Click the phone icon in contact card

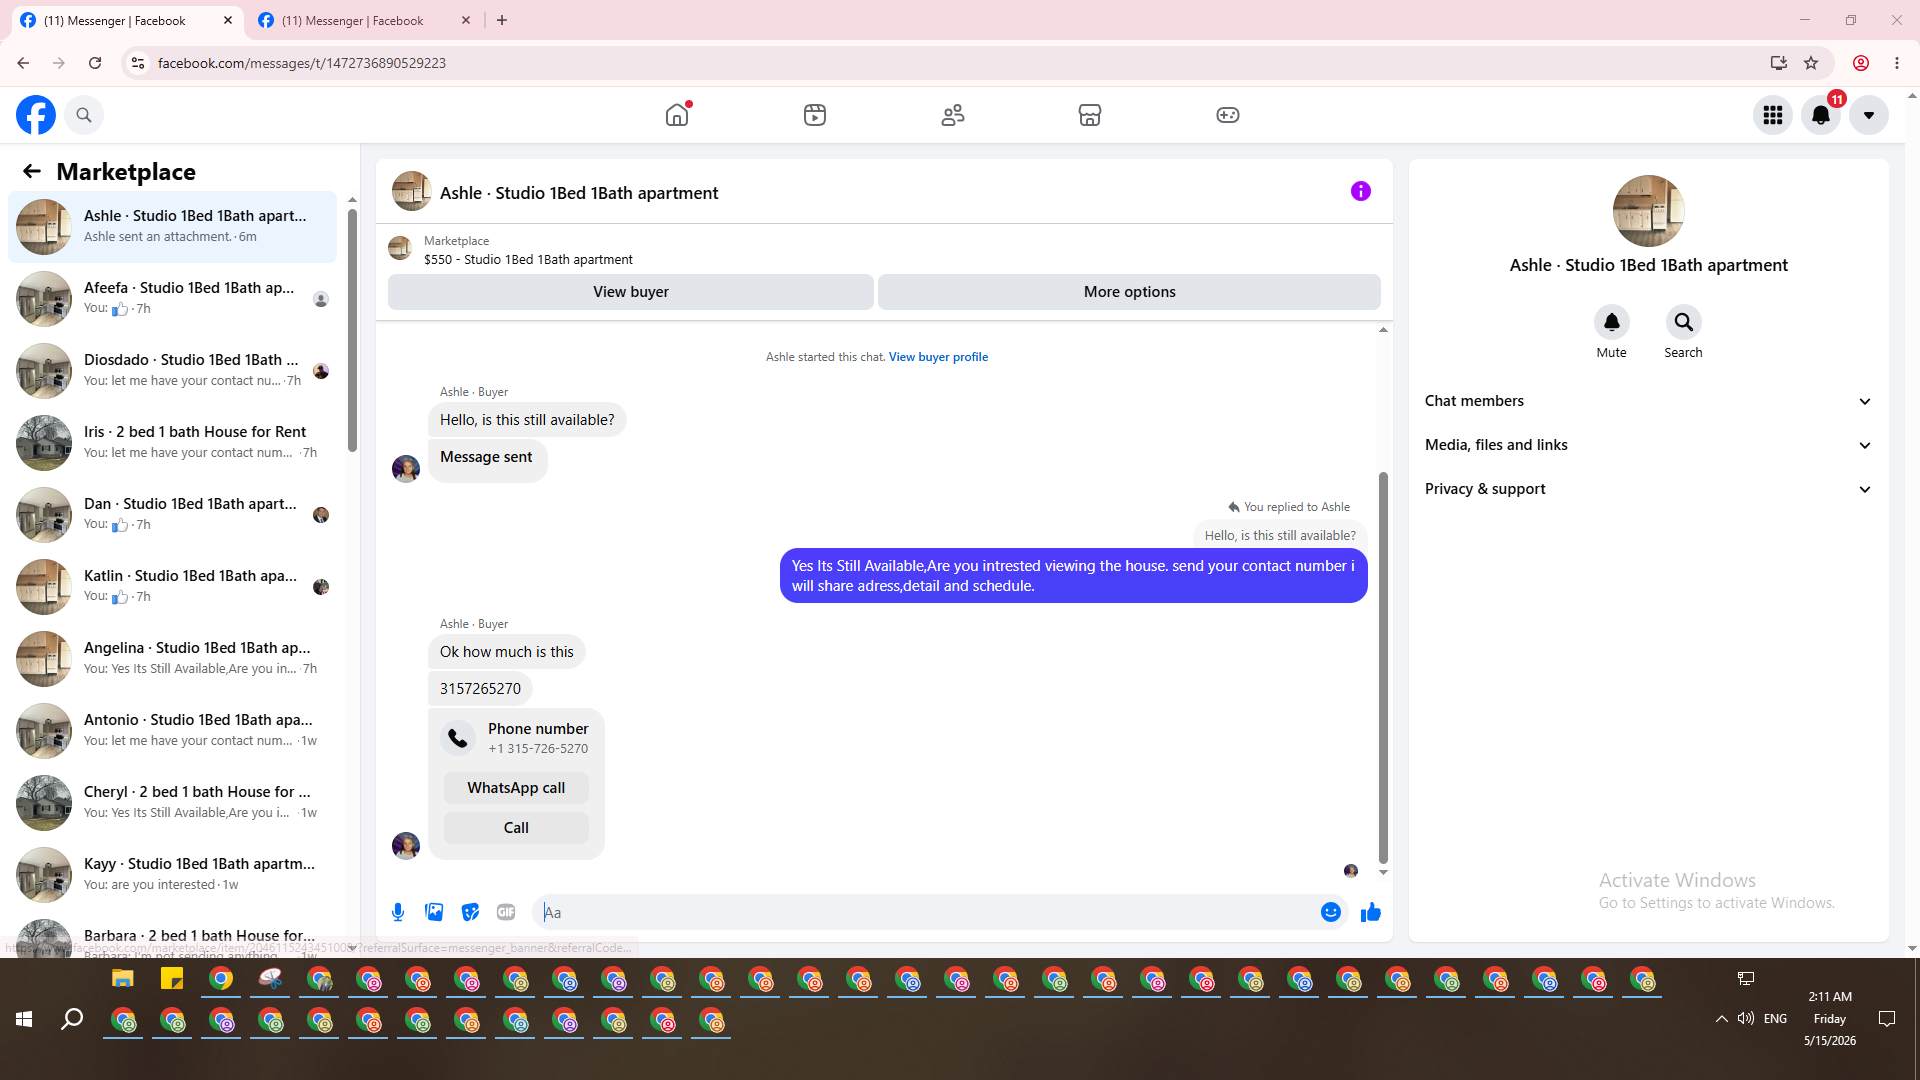tap(458, 738)
